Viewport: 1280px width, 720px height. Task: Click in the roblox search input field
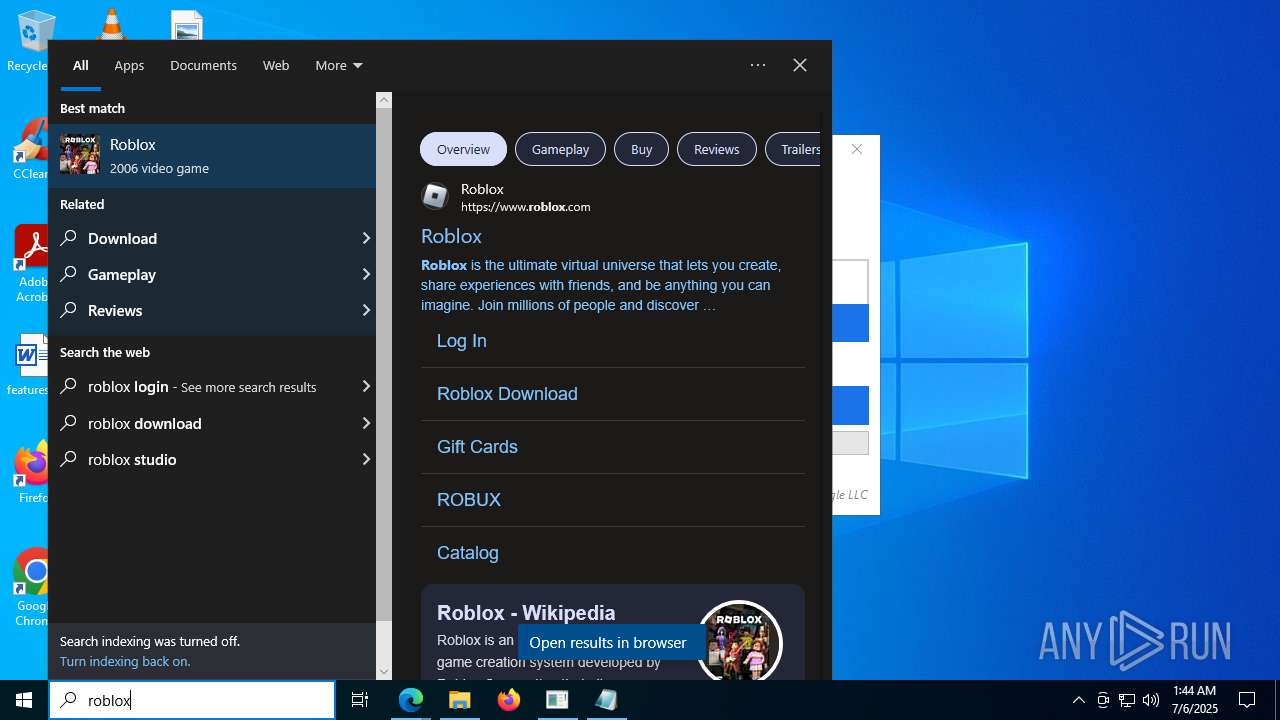point(192,700)
